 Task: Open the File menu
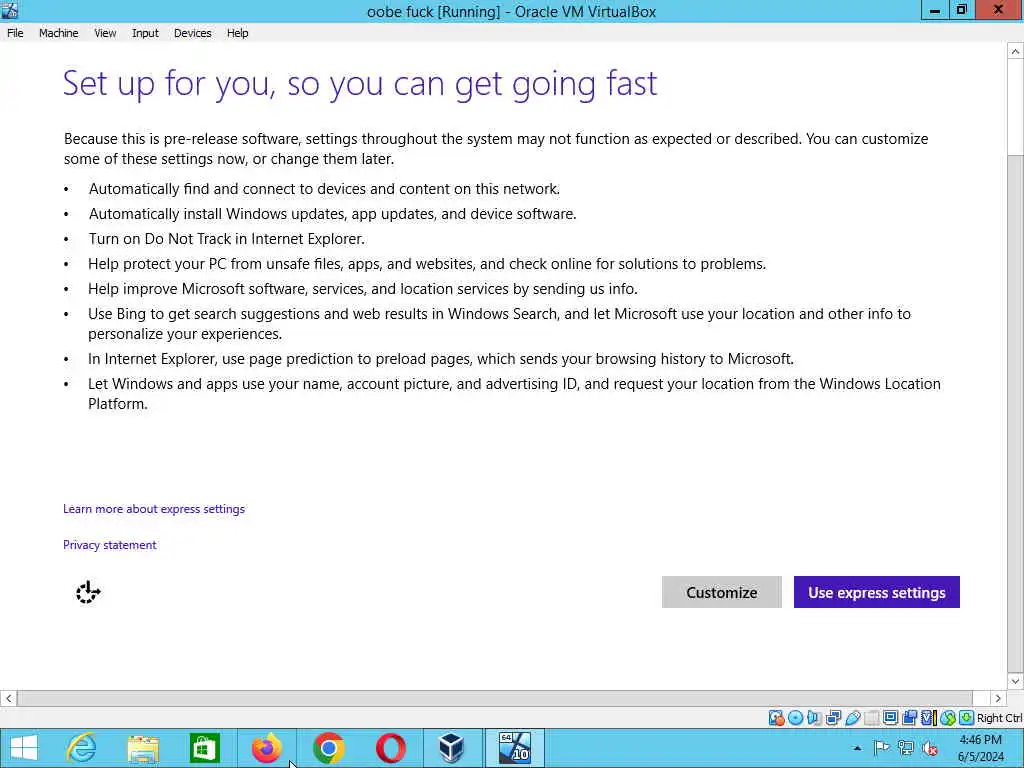(x=15, y=33)
